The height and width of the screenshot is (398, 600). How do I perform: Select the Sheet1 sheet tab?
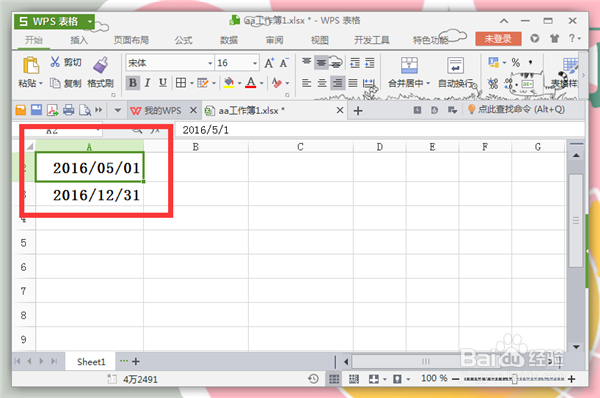click(91, 362)
